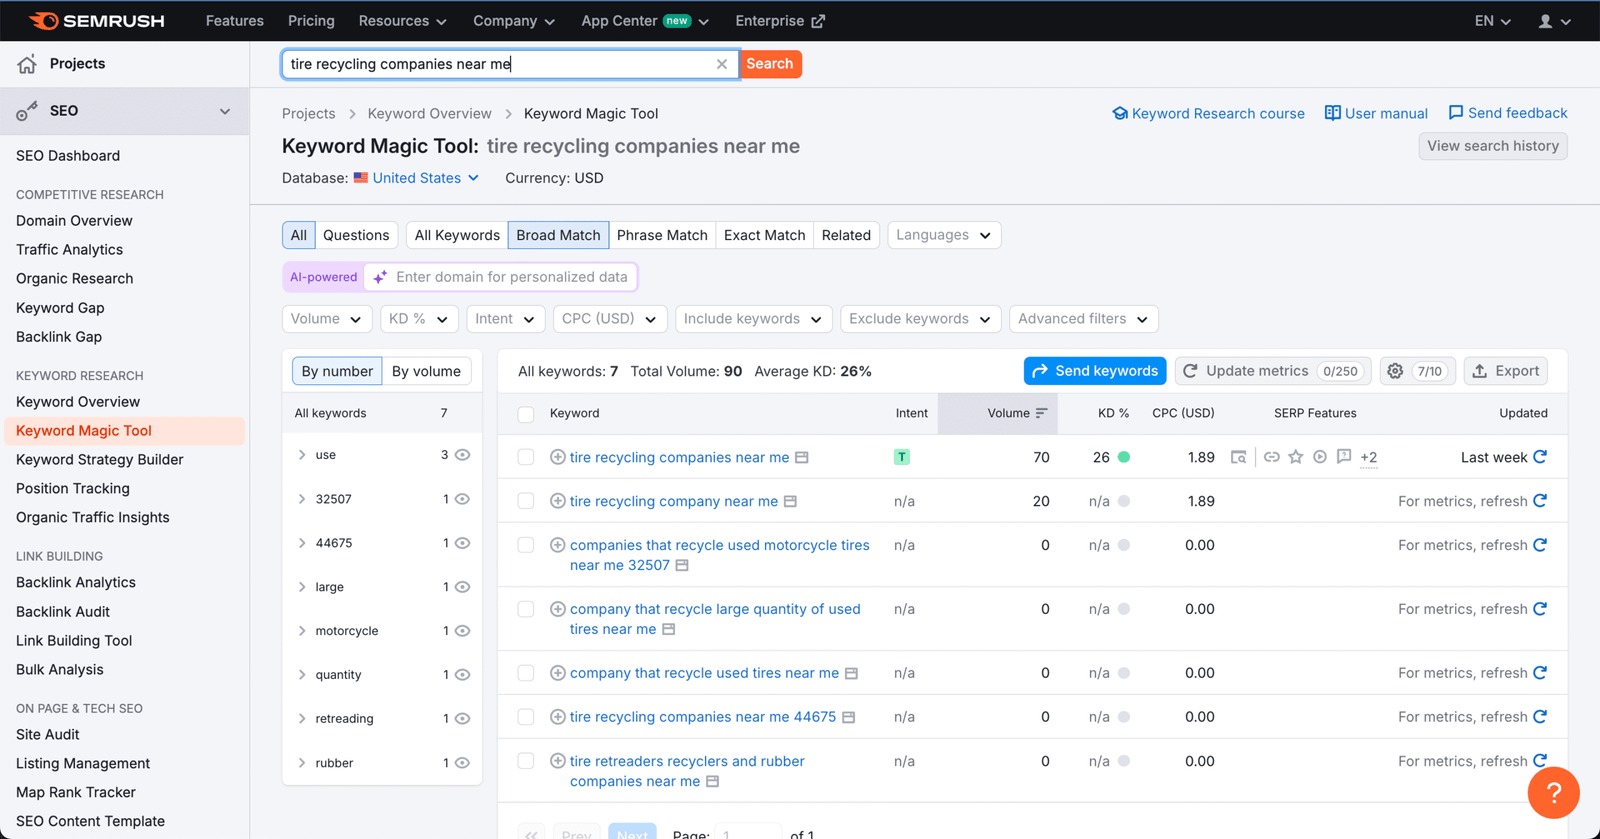This screenshot has width=1600, height=839.
Task: Open the KD % filter dropdown
Action: pyautogui.click(x=419, y=319)
